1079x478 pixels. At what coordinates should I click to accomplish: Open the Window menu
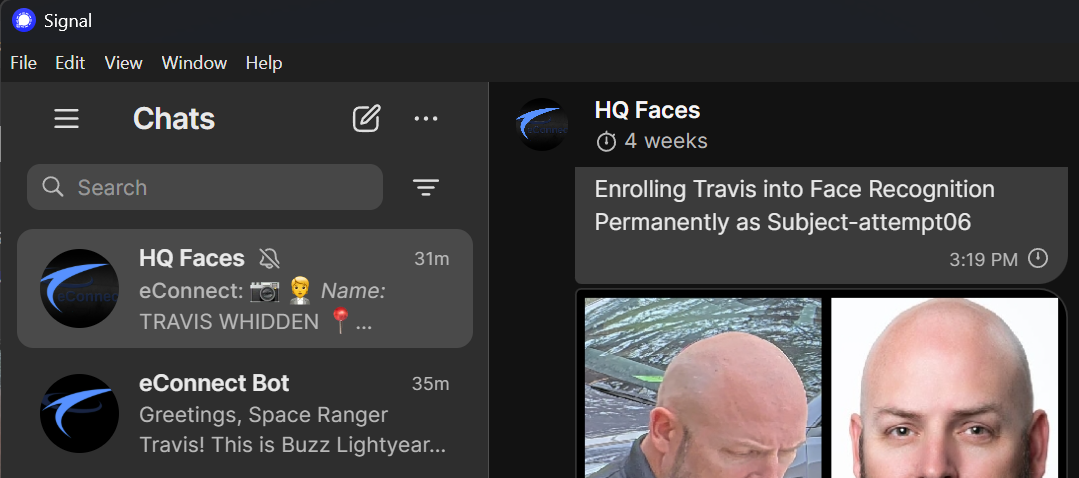coord(194,63)
